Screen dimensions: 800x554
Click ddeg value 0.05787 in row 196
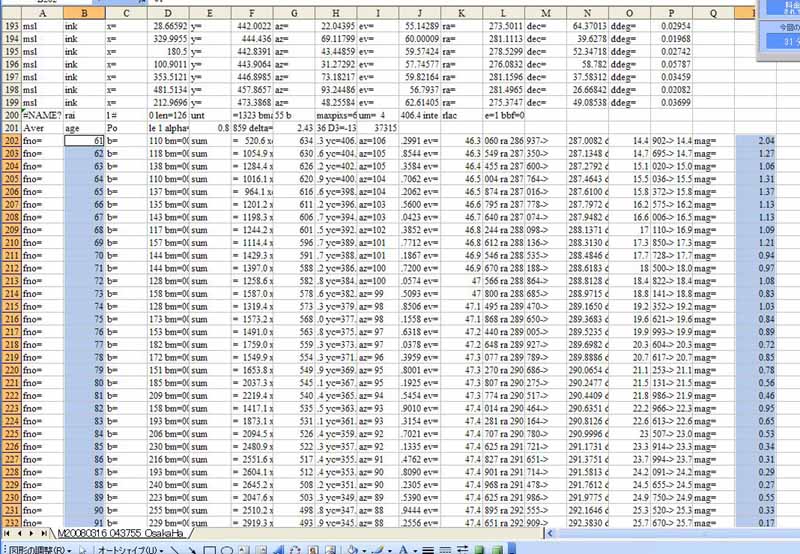671,64
